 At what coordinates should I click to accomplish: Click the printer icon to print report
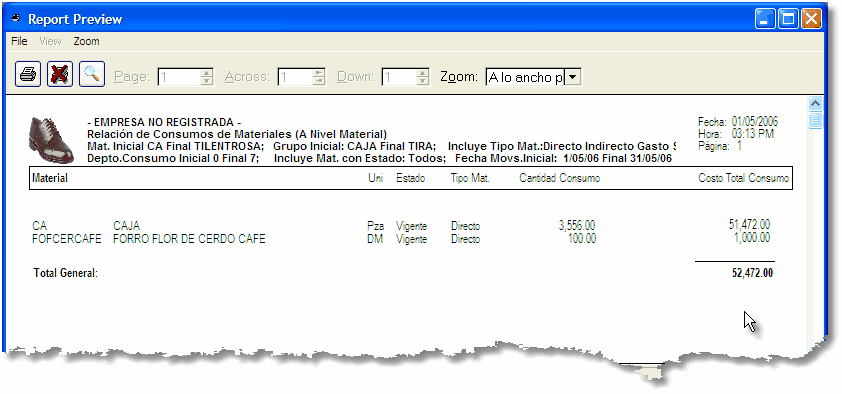[28, 74]
